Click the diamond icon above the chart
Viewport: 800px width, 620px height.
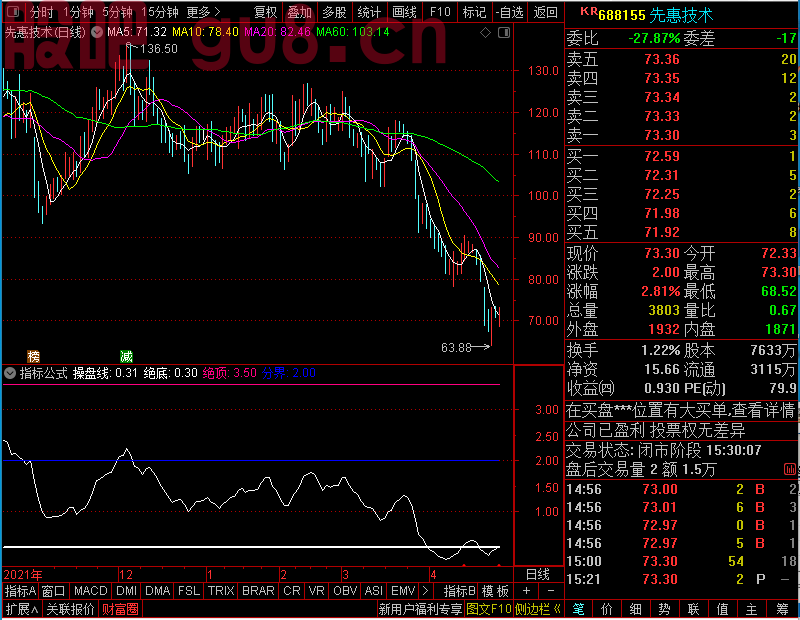(x=485, y=33)
